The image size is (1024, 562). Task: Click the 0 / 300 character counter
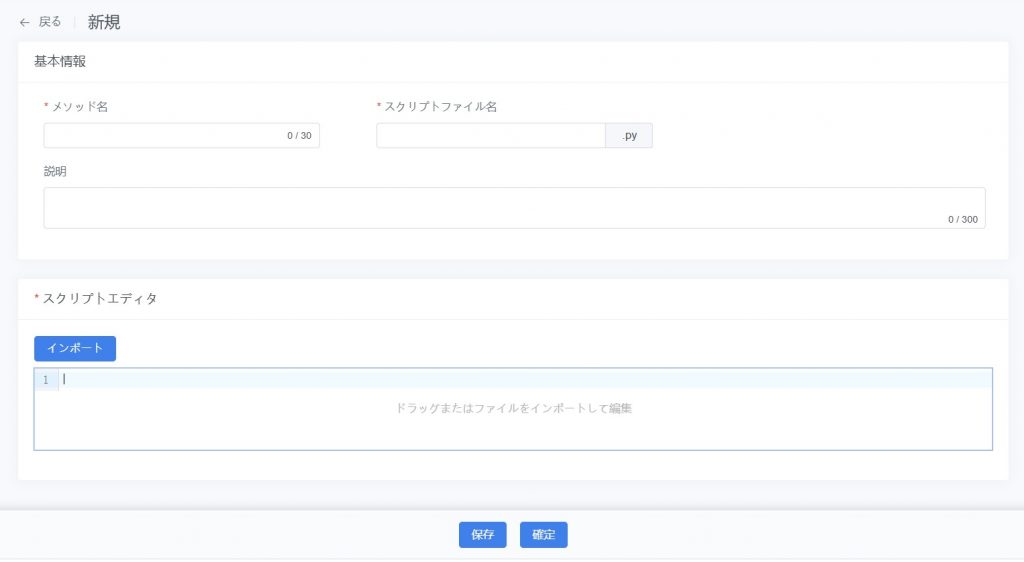point(962,219)
